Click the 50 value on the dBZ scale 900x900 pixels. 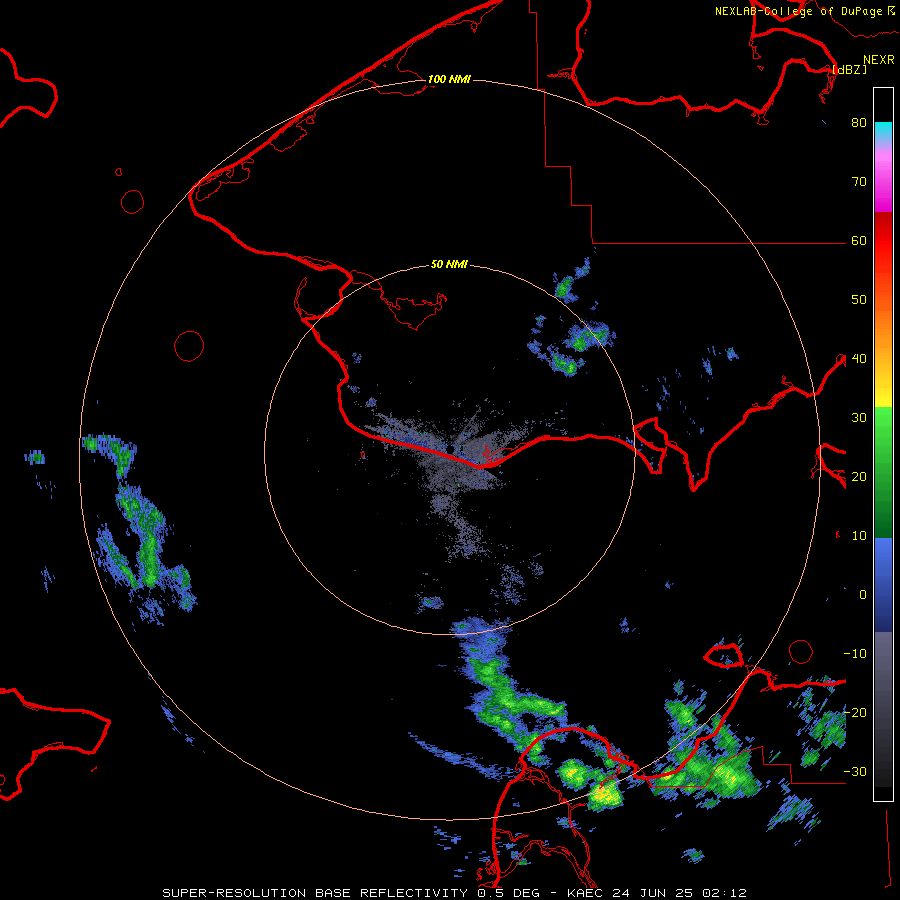click(859, 300)
